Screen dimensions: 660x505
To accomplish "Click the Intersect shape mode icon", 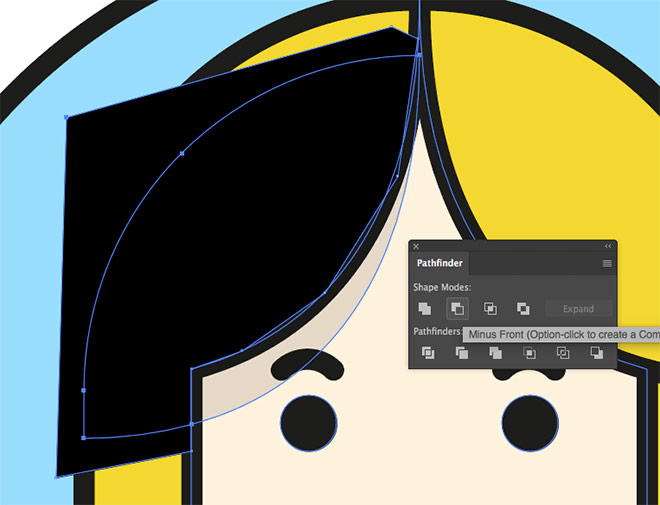I will click(x=490, y=309).
